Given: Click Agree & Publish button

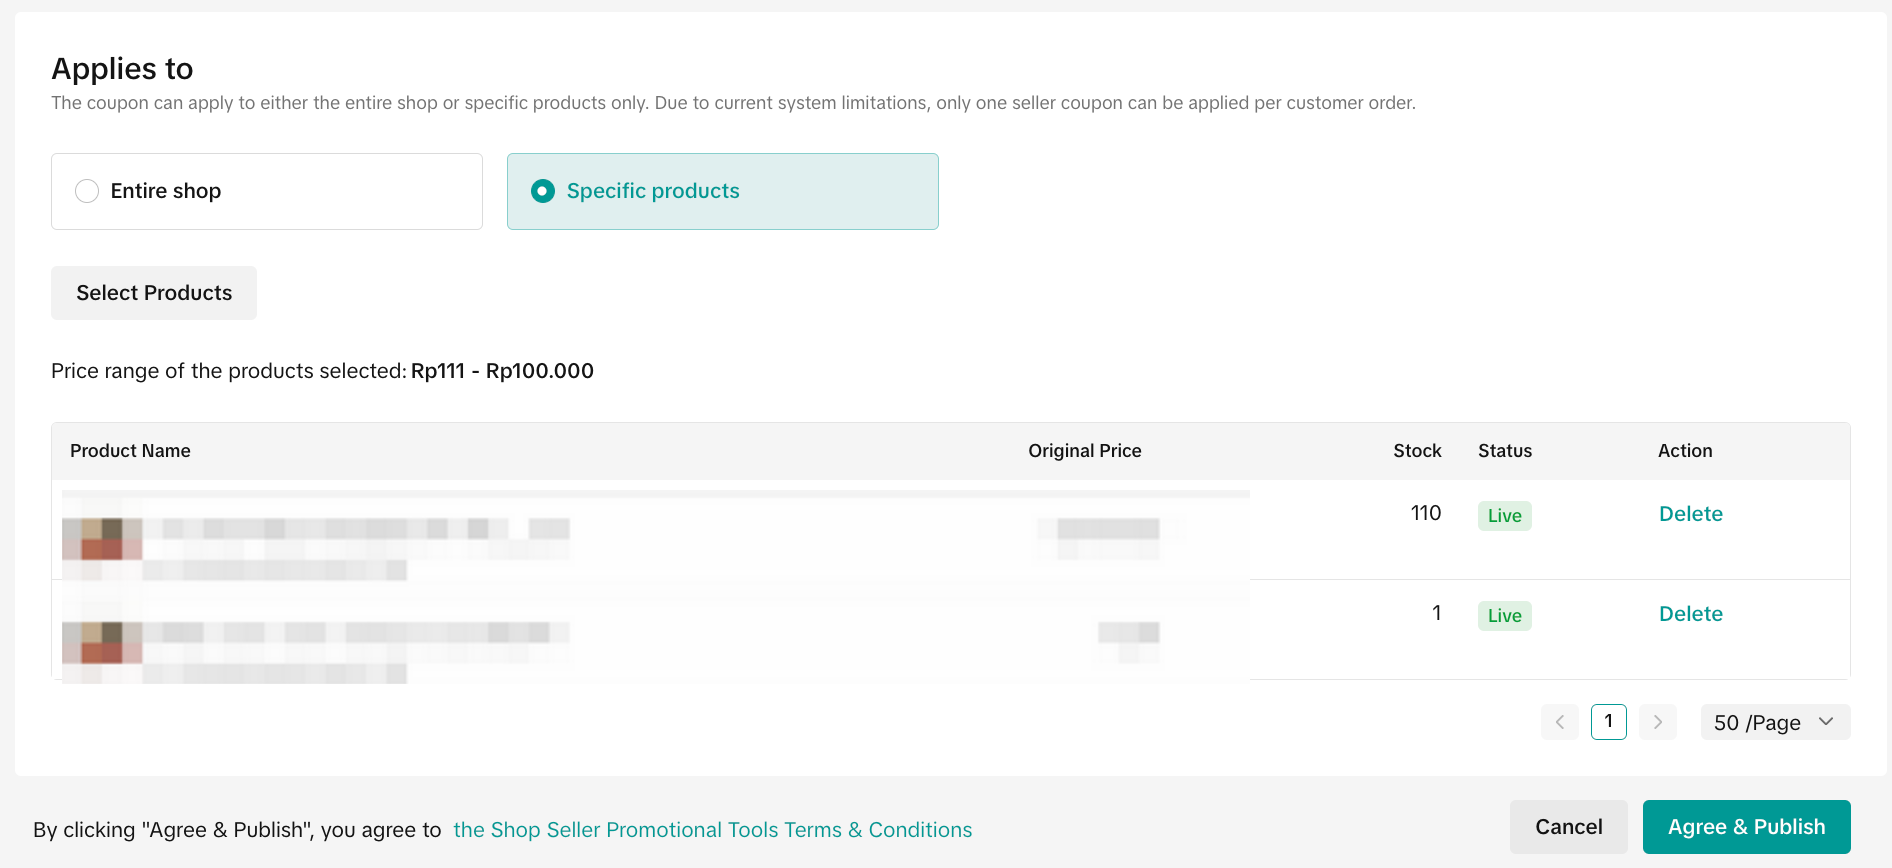Looking at the screenshot, I should tap(1746, 827).
